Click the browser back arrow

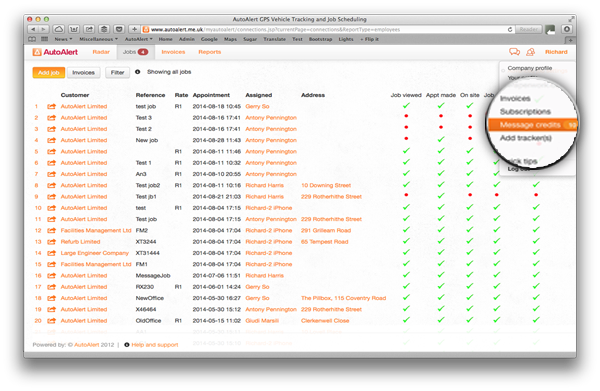pos(33,29)
